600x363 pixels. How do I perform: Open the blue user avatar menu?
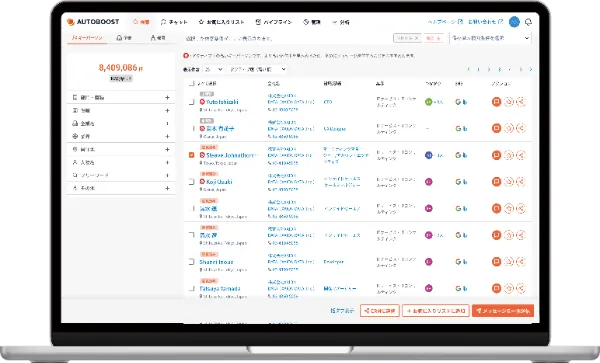click(x=514, y=22)
